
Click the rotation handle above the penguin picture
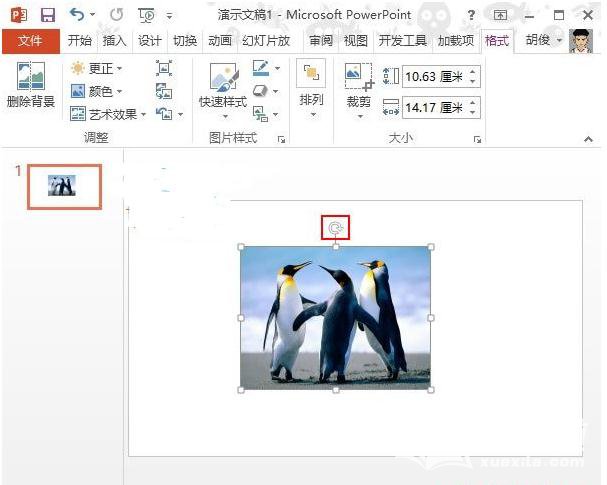pos(335,229)
